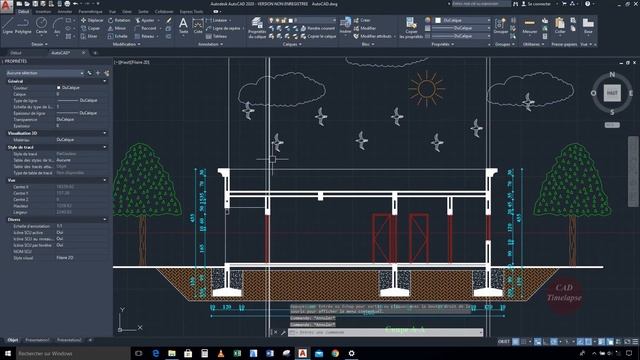Click the Undo arrow in quick access toolbar
Image resolution: width=640 pixels, height=360 pixels.
click(76, 4)
